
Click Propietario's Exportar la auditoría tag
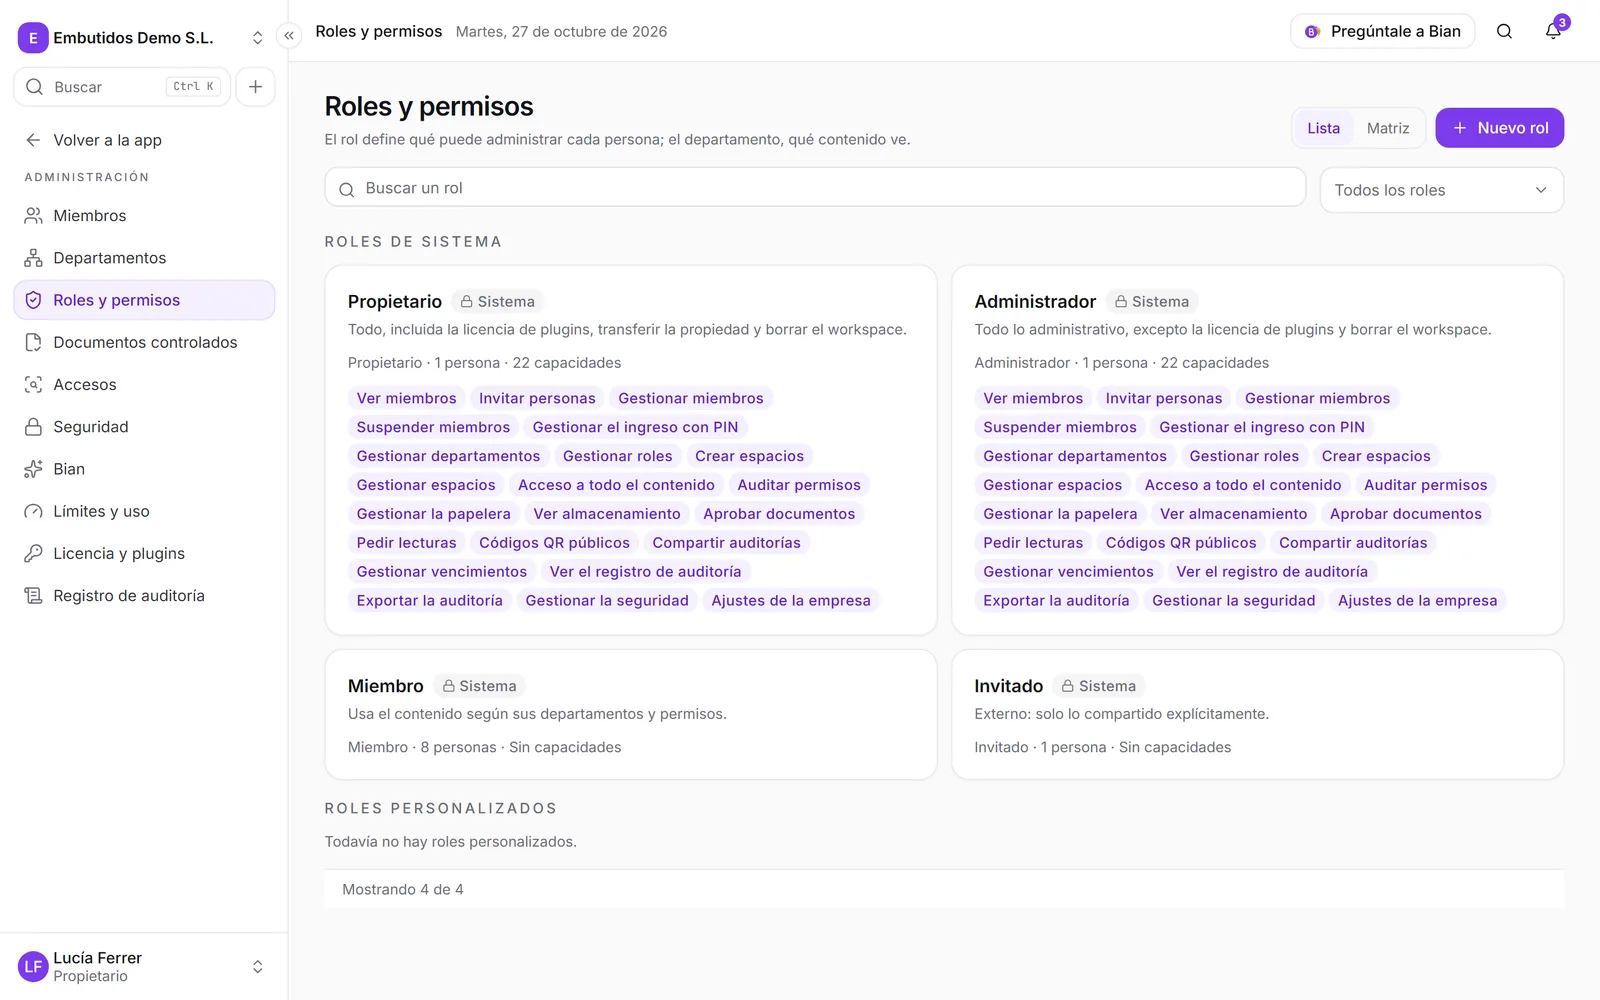[430, 601]
